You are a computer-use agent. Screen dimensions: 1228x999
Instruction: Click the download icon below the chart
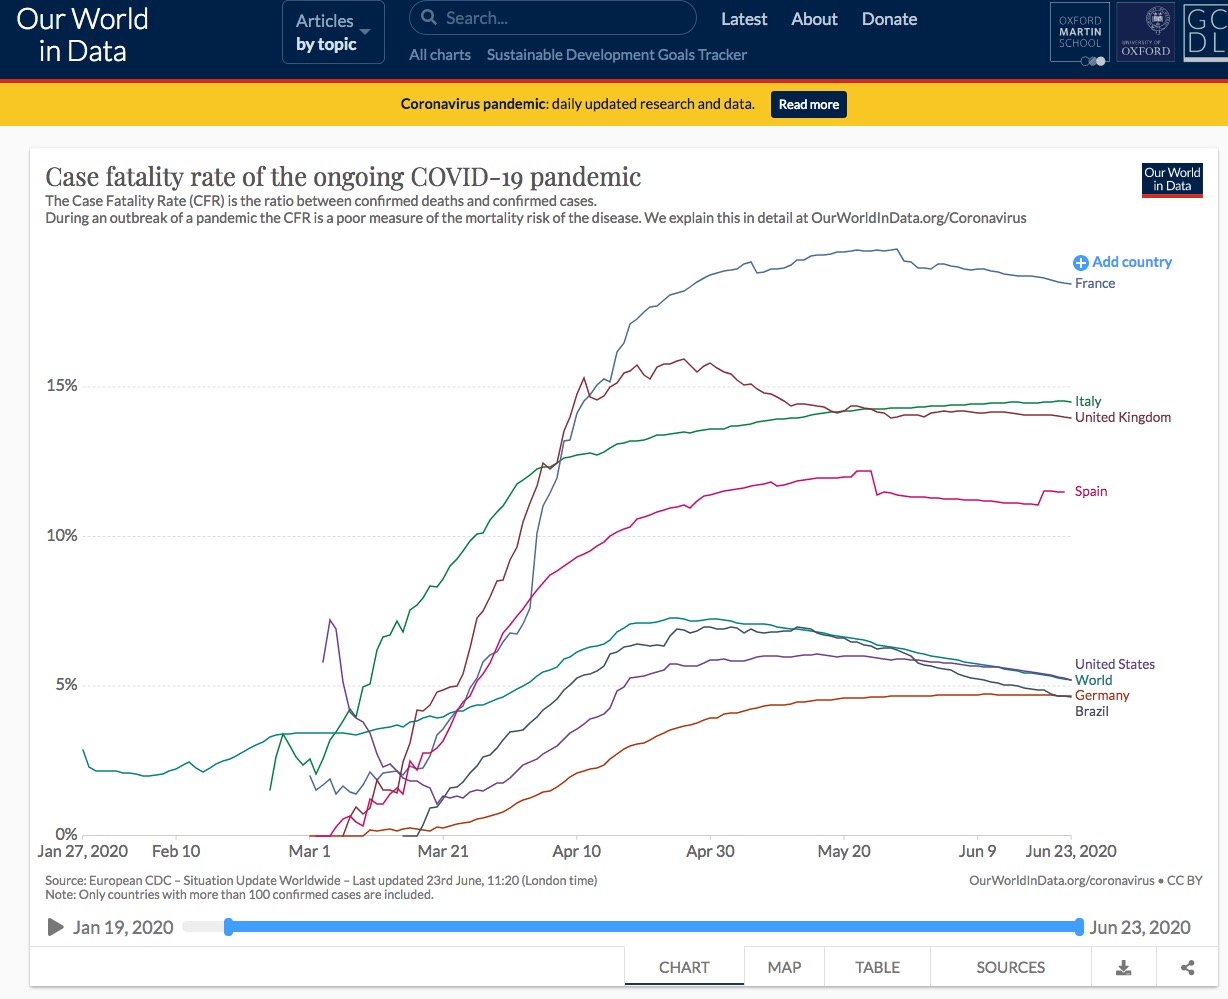pos(1123,967)
